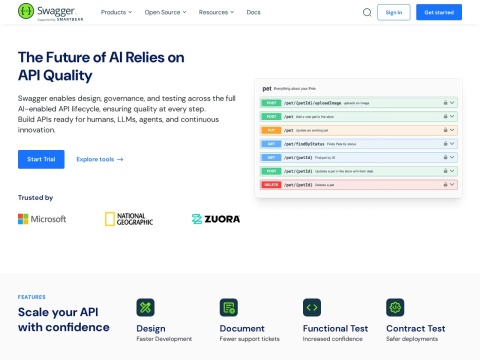Expand the GET /pet/findByStatus chevron
The image size is (480, 360).
452,144
